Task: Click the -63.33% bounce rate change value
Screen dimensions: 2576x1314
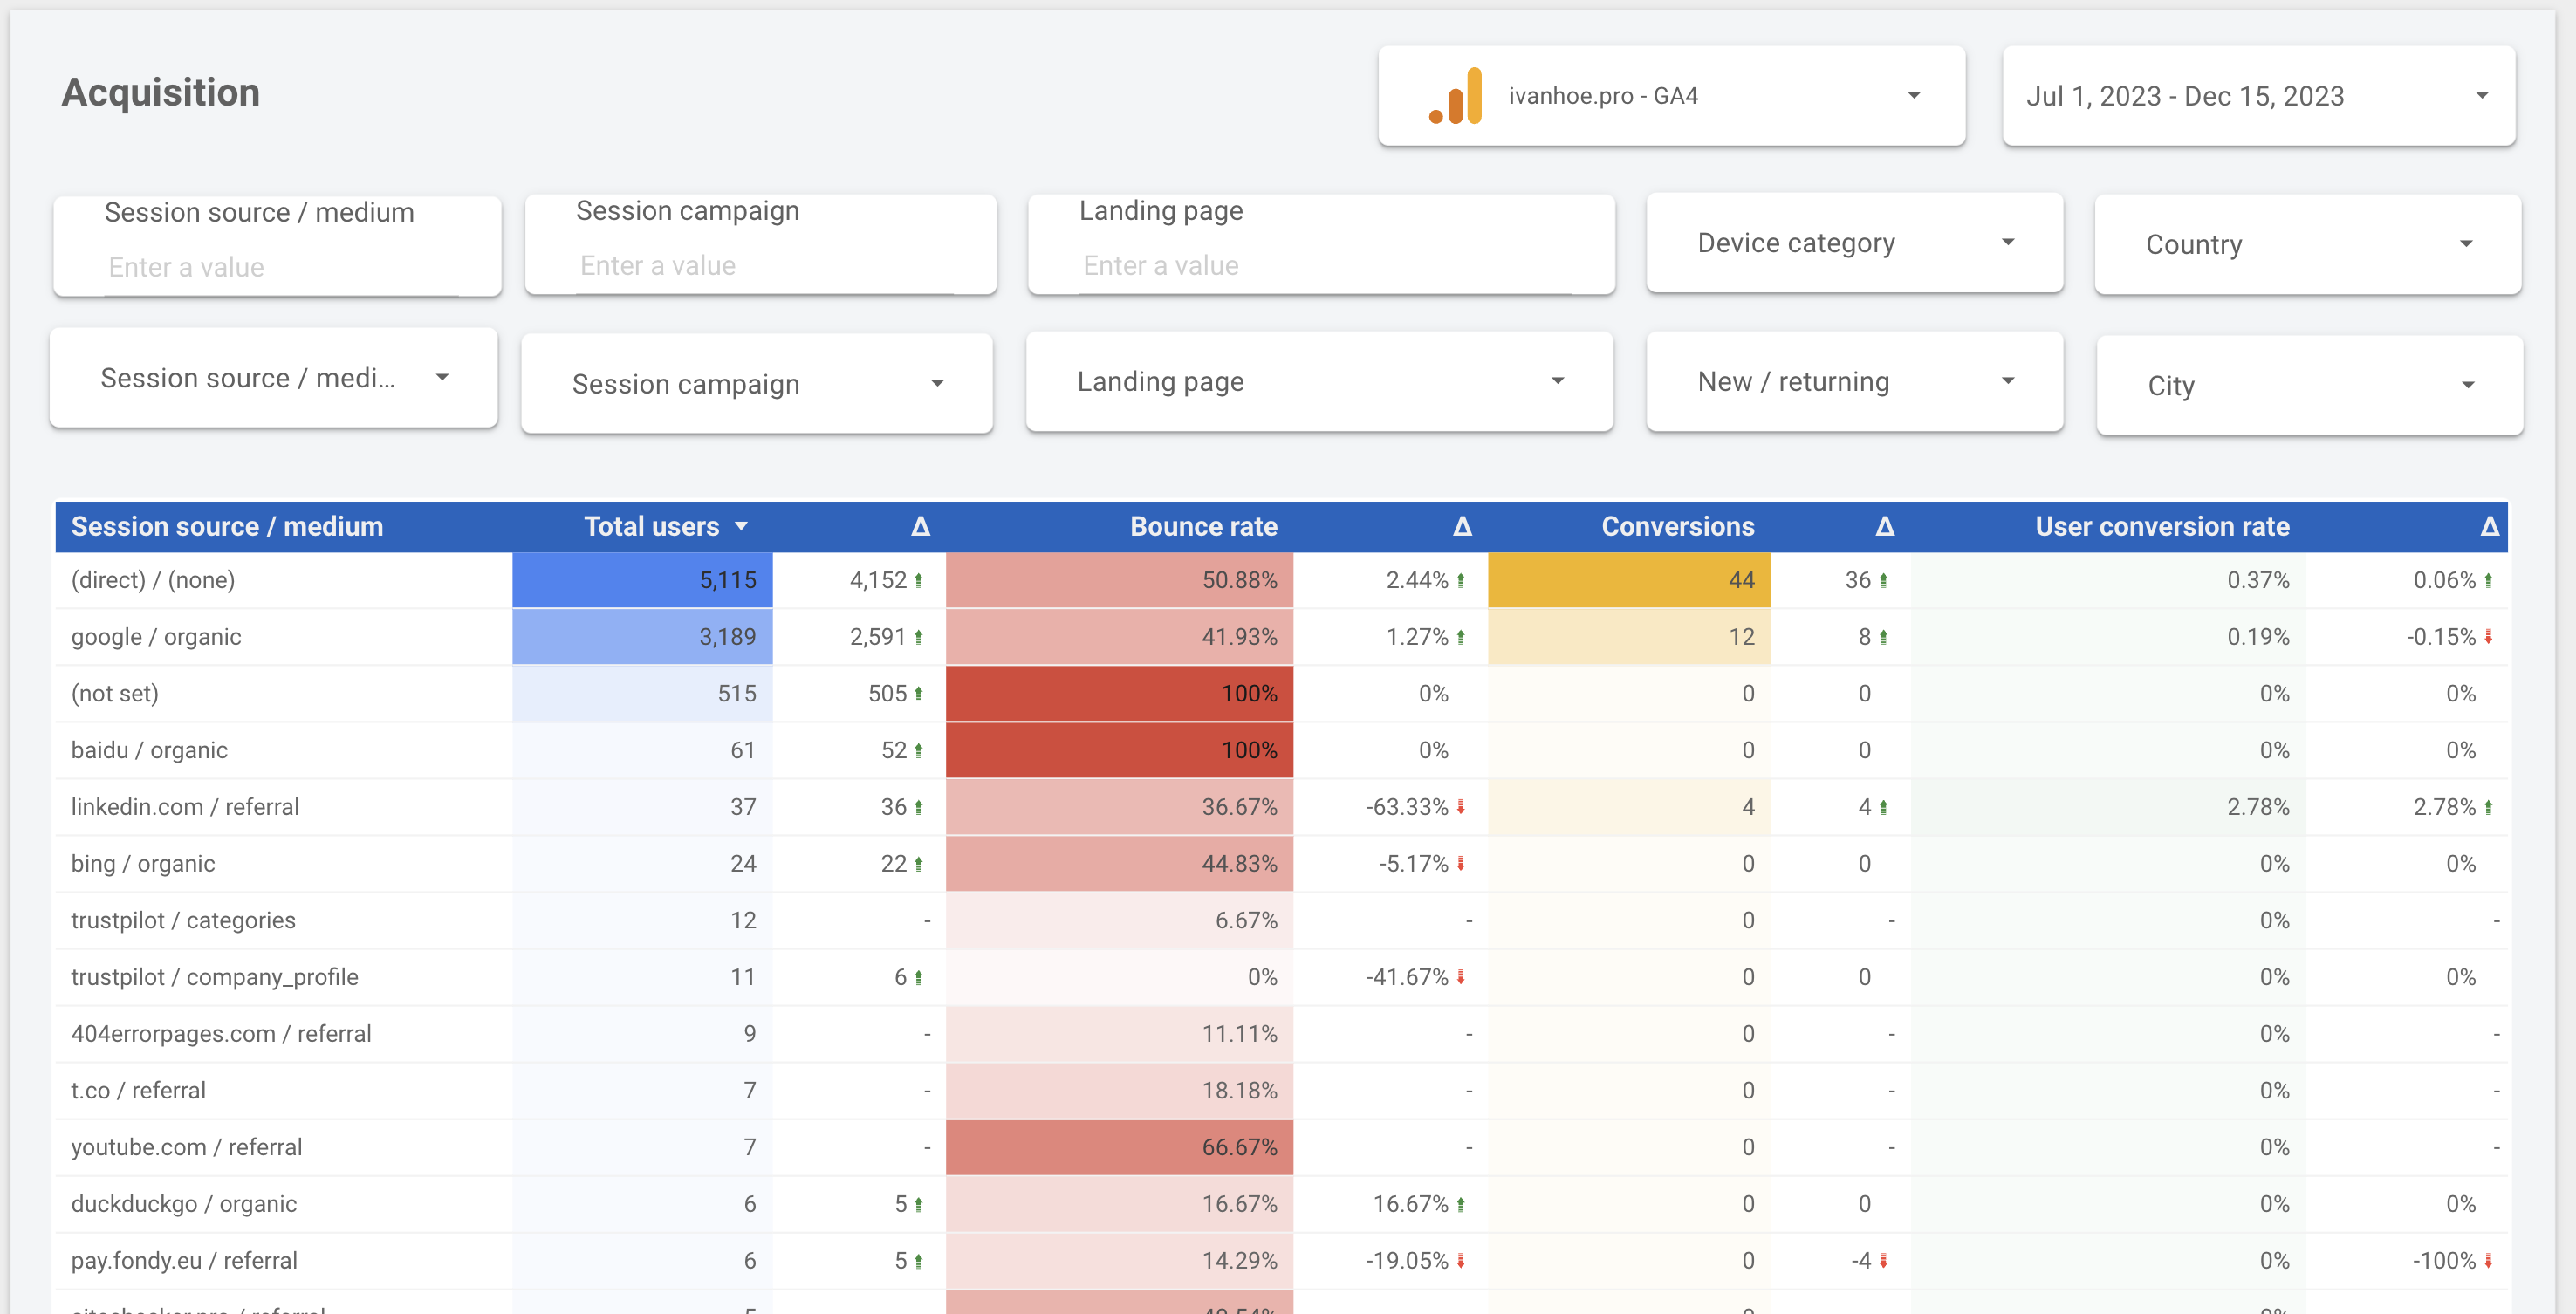Action: pos(1406,807)
